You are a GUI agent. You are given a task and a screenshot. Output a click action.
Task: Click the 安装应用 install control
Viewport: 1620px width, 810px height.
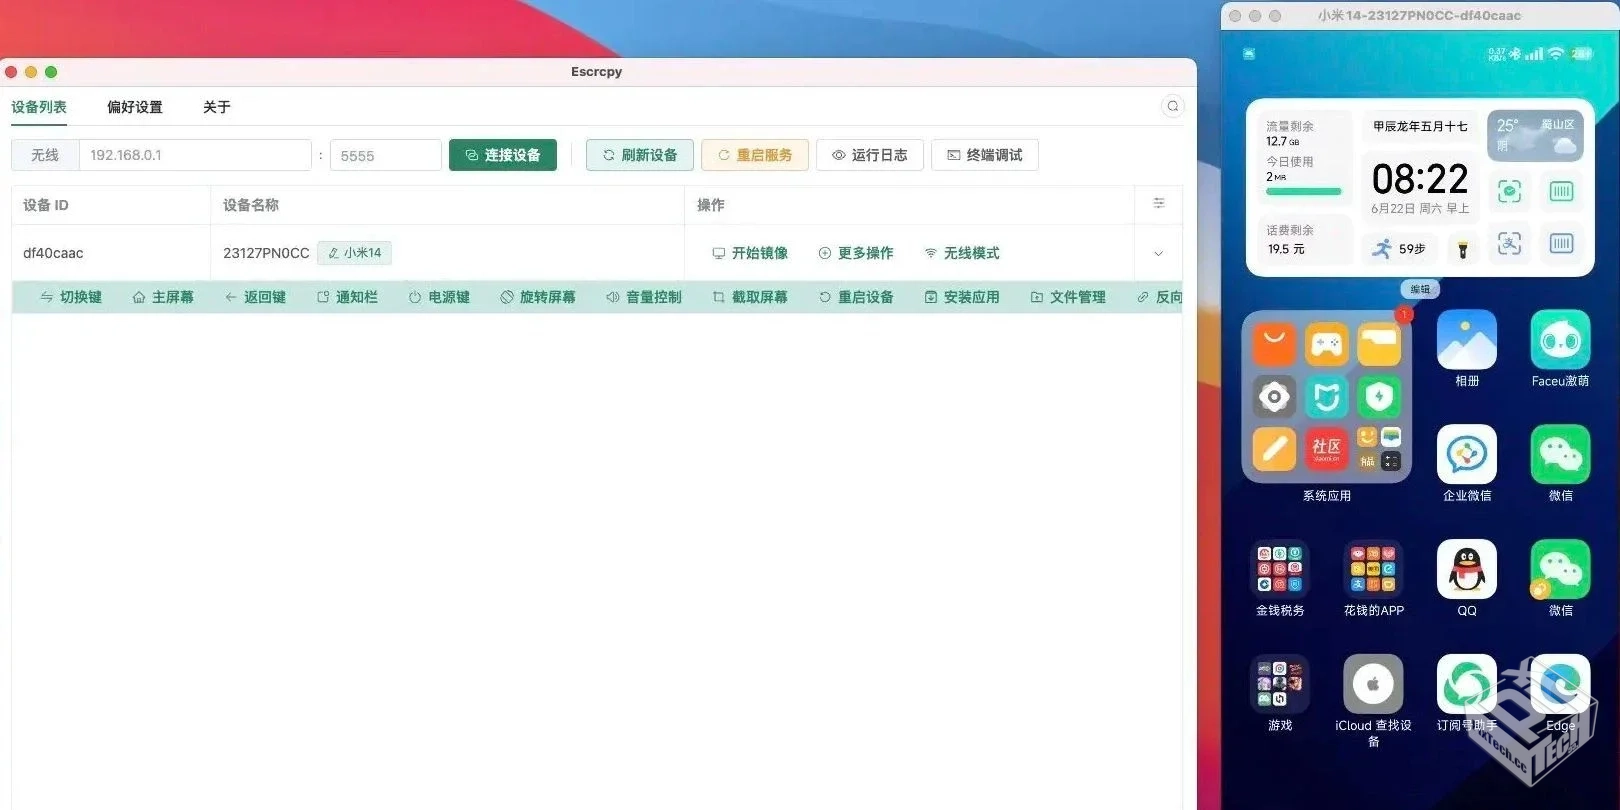[x=962, y=297]
